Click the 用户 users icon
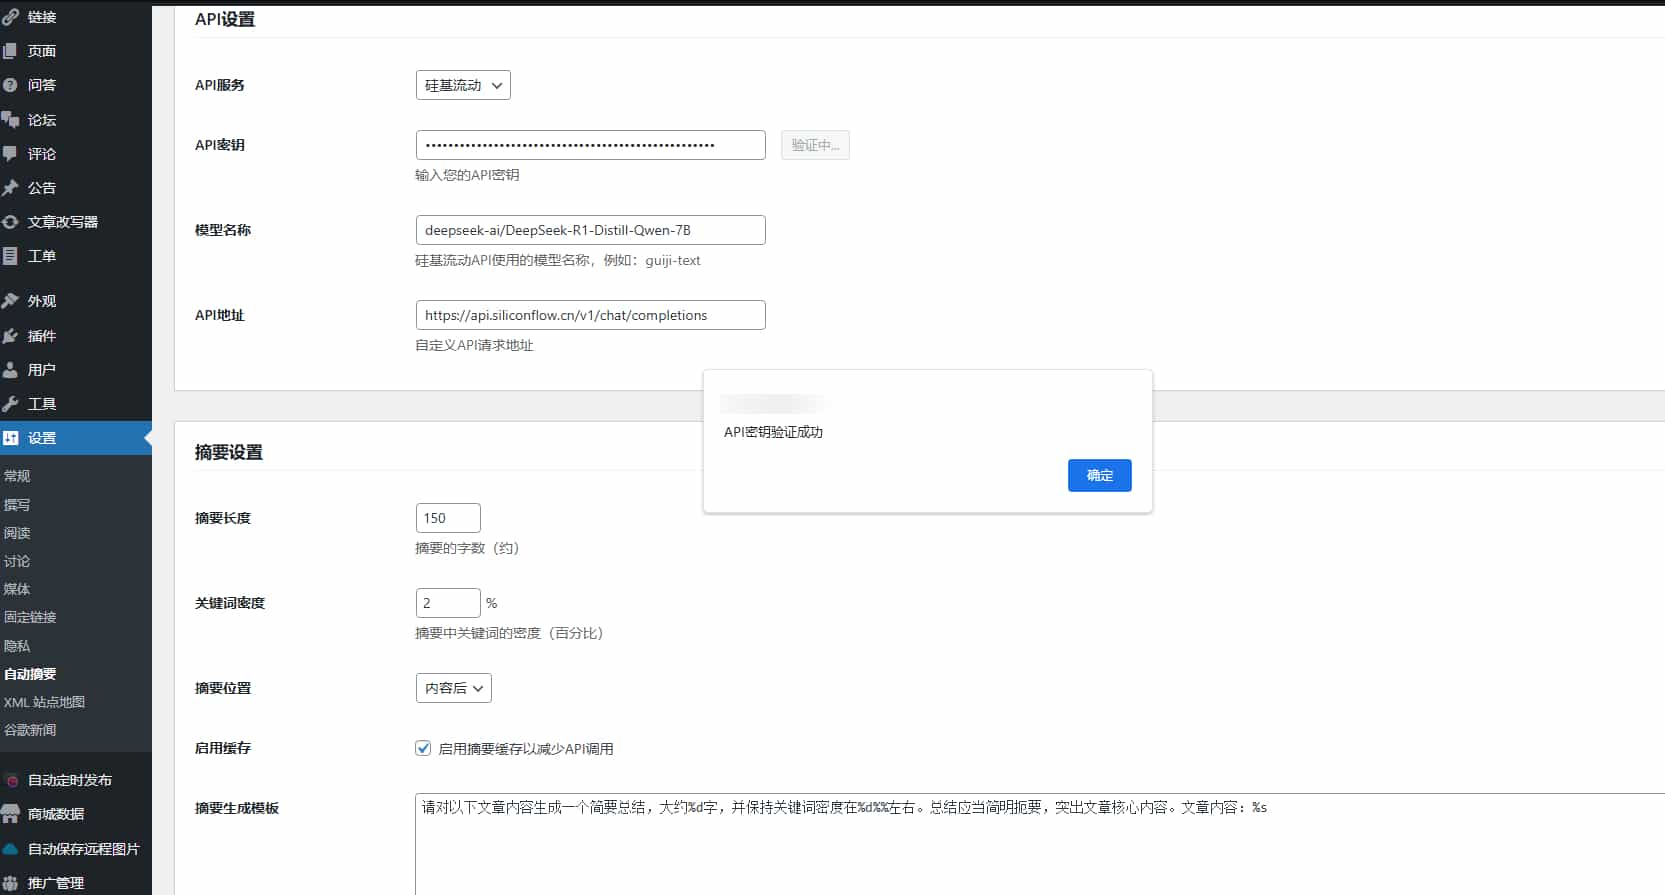This screenshot has width=1665, height=895. tap(11, 370)
